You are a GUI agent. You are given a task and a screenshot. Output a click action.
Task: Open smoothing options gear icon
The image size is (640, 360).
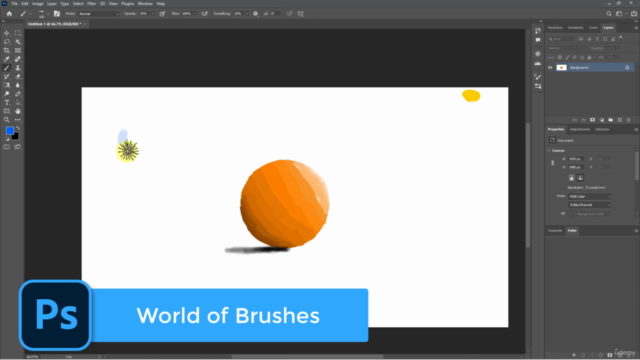click(x=256, y=13)
